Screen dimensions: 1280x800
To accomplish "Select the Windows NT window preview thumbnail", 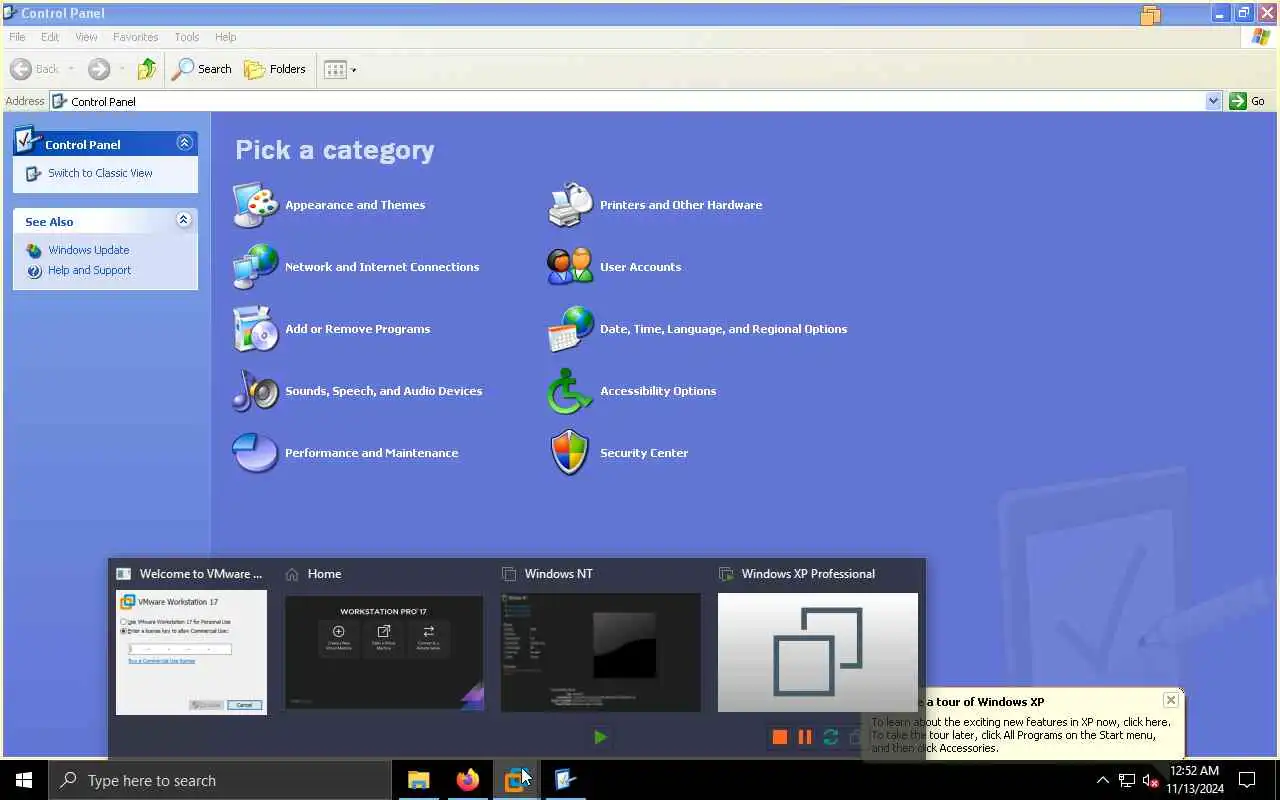I will click(x=600, y=652).
